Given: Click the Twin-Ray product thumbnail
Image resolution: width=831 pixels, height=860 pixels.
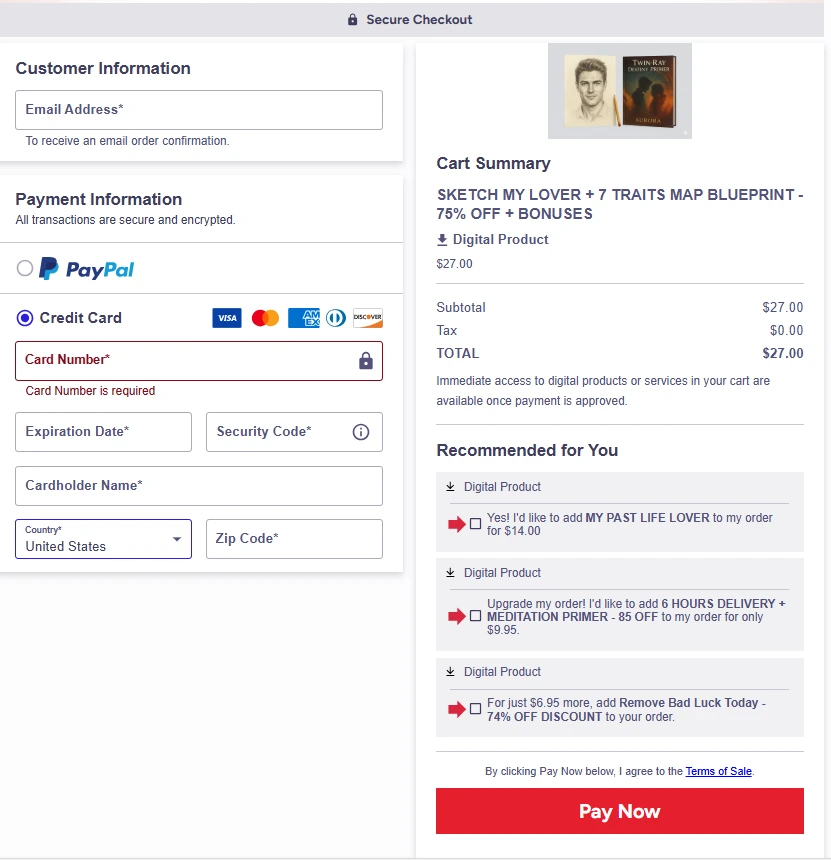Looking at the screenshot, I should point(619,90).
